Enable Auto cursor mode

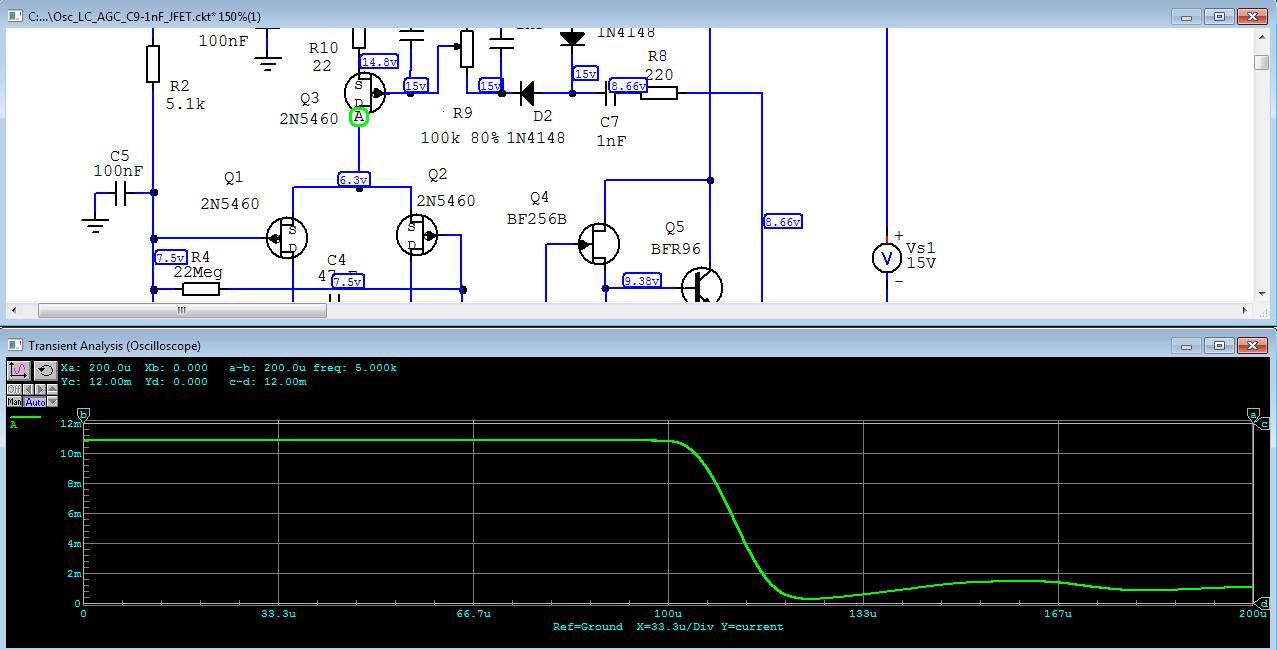pos(35,401)
